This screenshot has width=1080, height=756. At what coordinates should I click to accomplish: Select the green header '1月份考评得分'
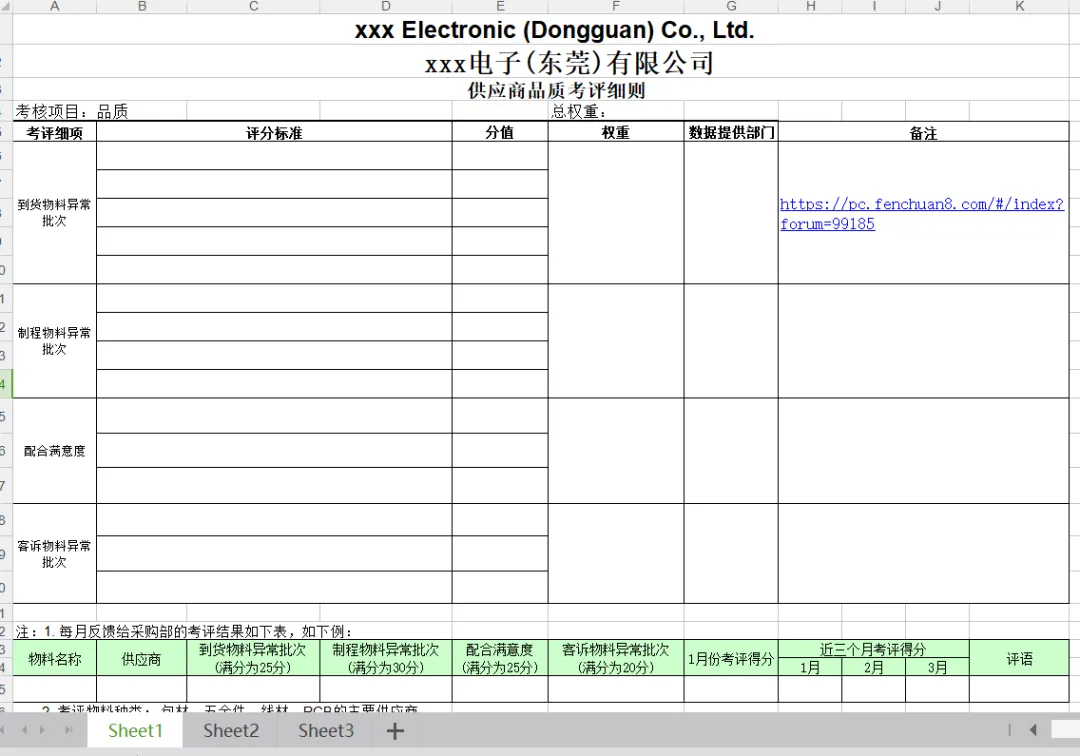[x=731, y=659]
